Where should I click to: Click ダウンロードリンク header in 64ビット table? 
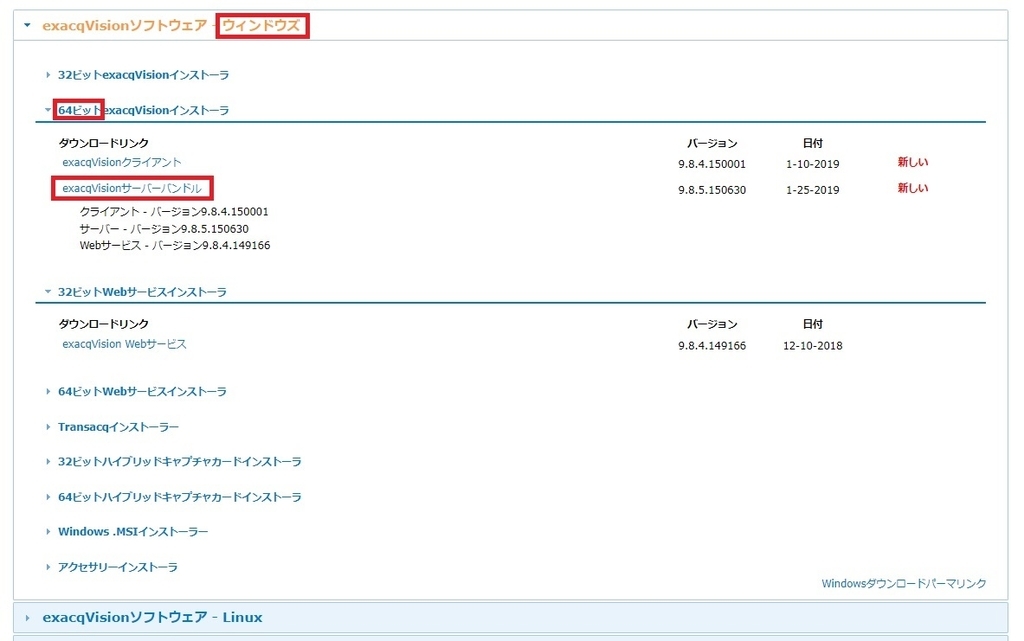point(104,143)
